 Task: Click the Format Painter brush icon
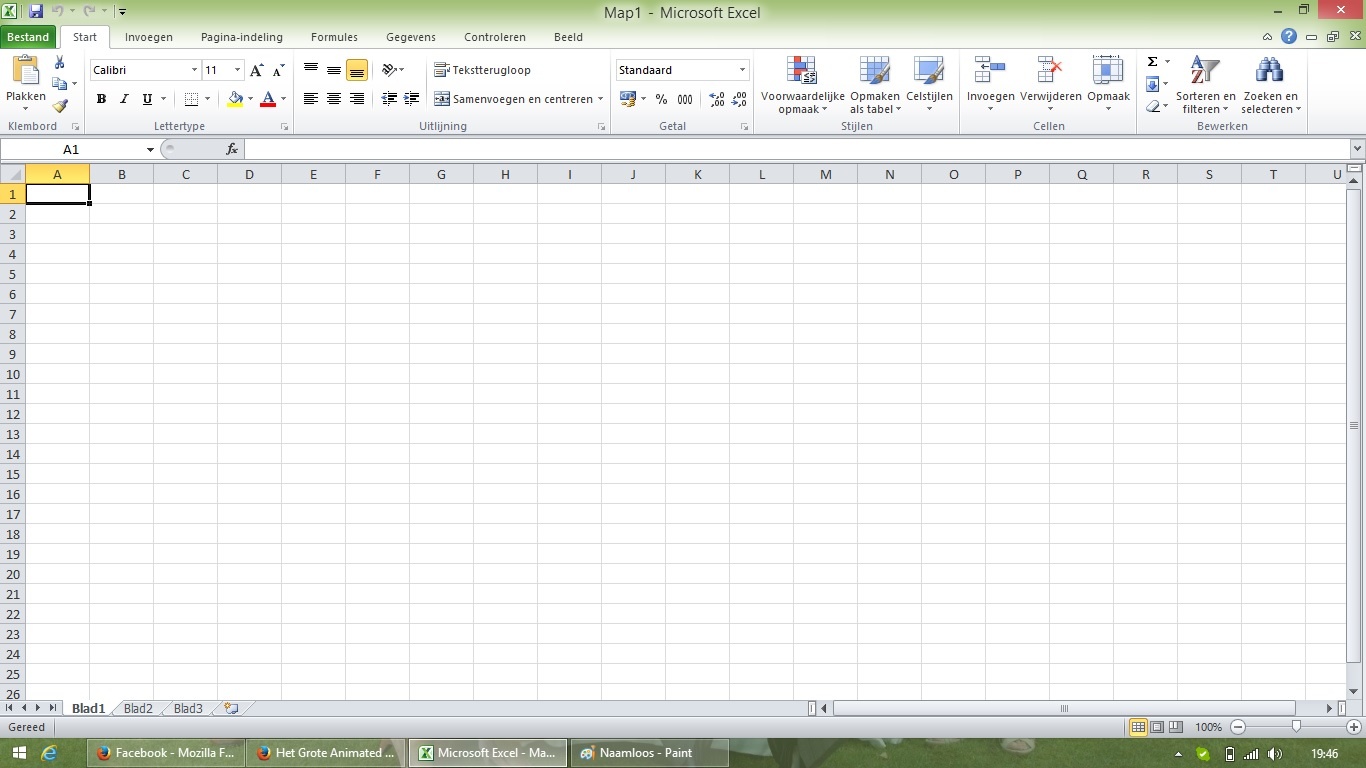(x=60, y=105)
